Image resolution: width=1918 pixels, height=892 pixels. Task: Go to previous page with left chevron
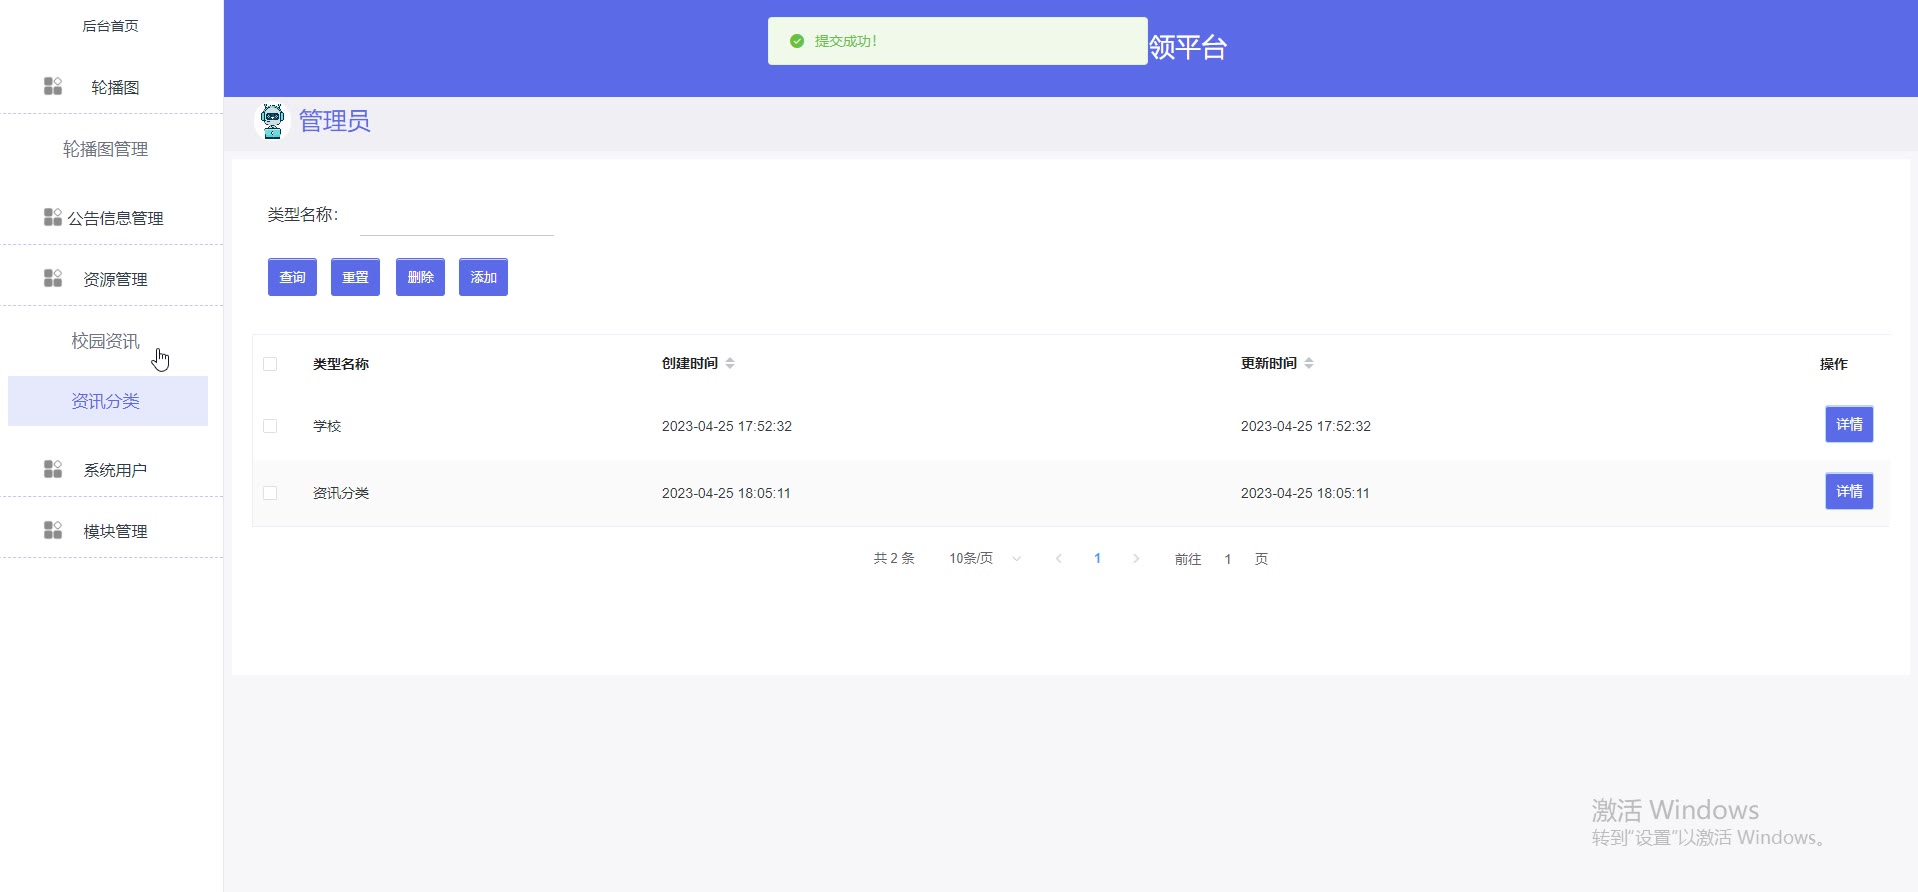1059,559
